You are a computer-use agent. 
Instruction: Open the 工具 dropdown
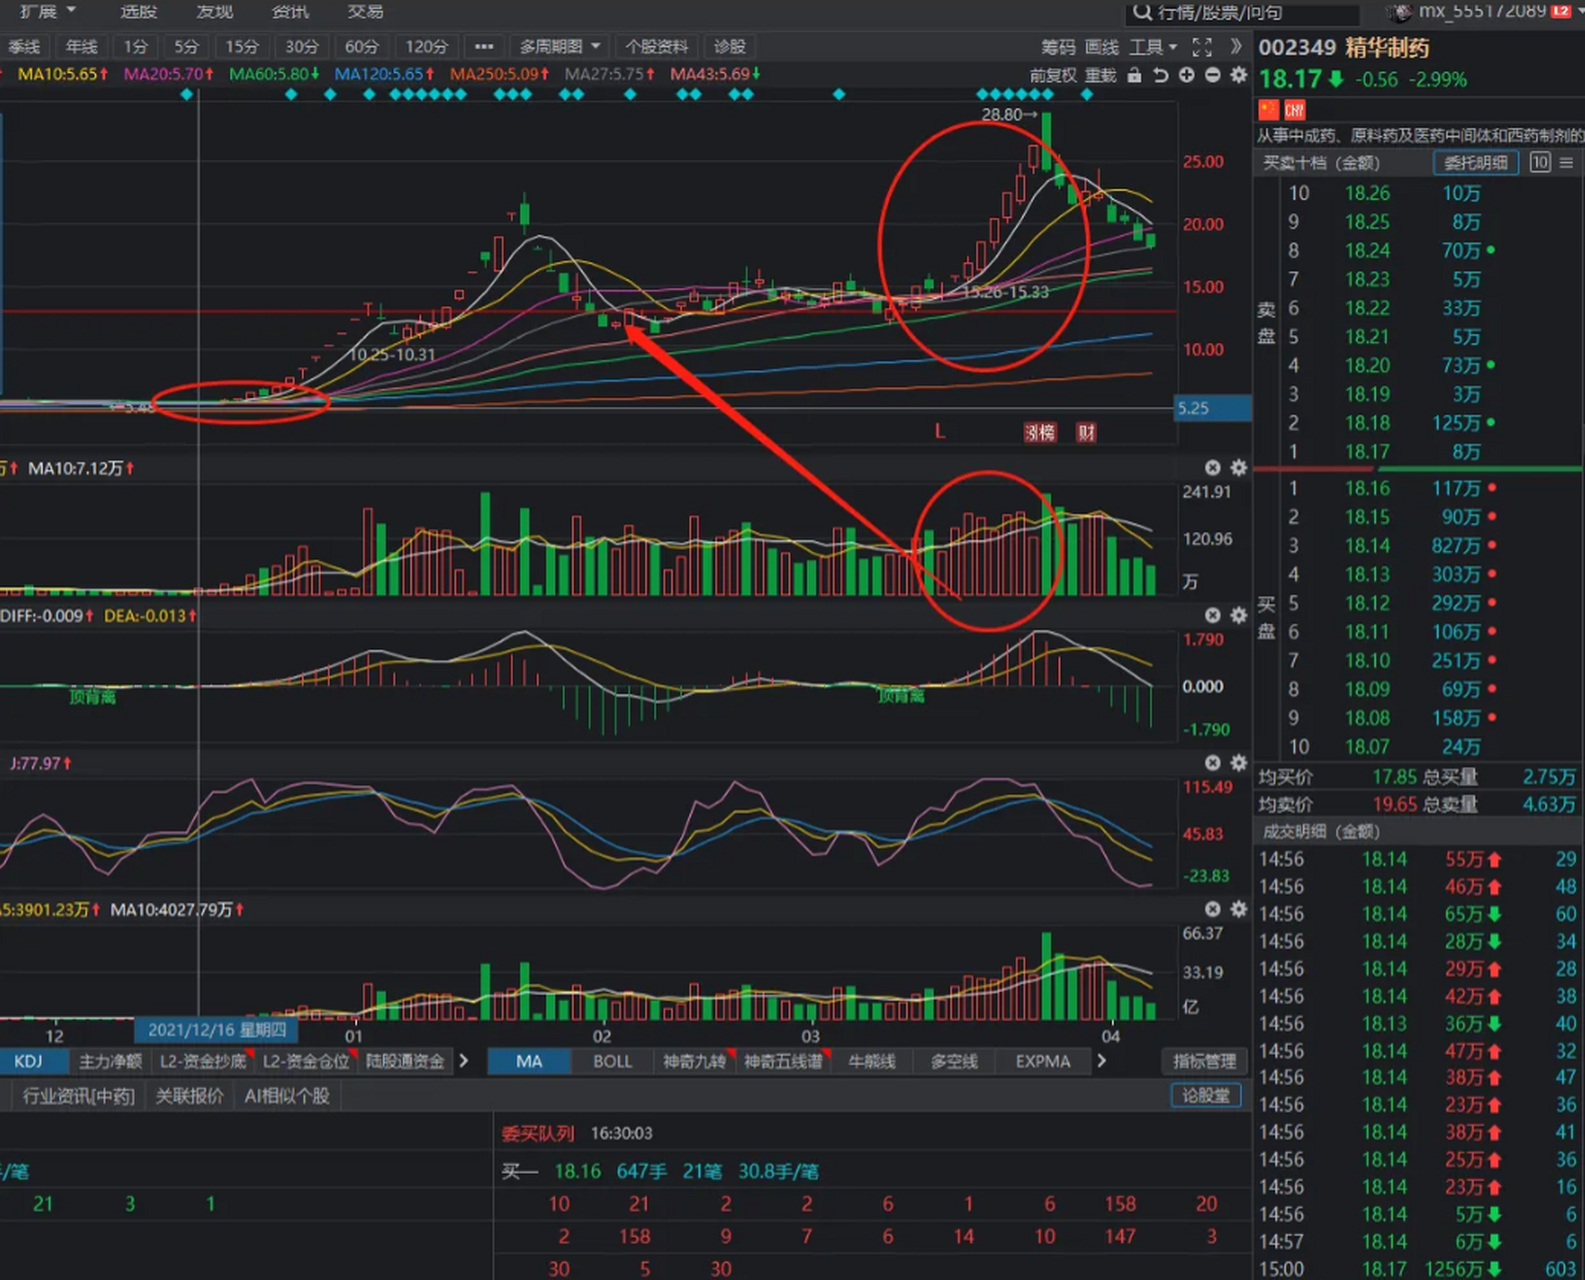coord(1153,47)
